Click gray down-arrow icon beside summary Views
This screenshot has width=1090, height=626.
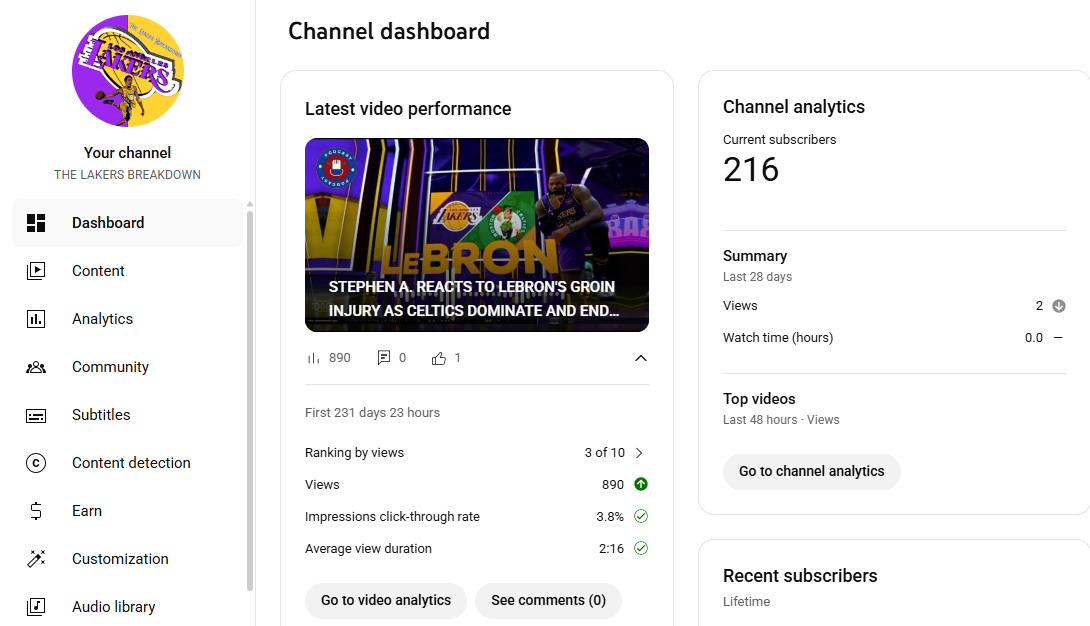coord(1059,306)
